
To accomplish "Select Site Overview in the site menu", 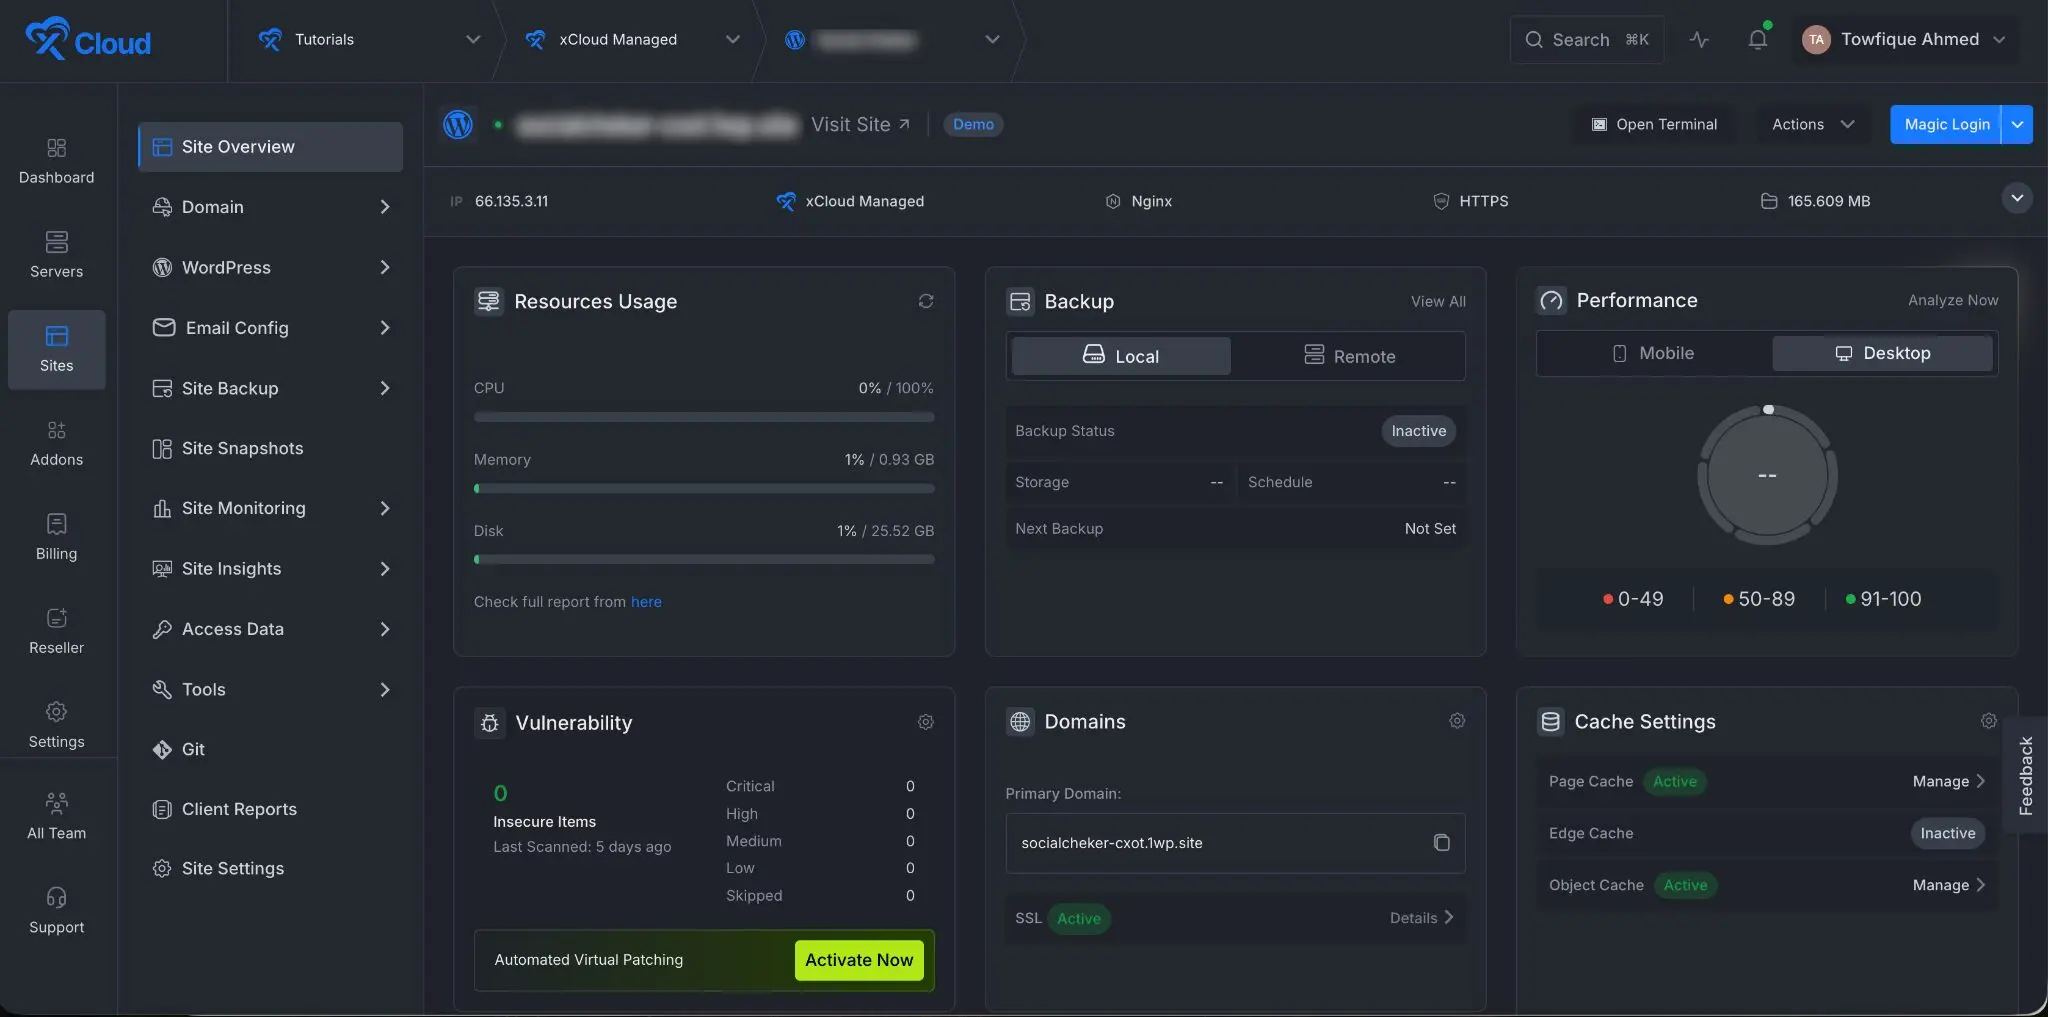I will [x=270, y=147].
